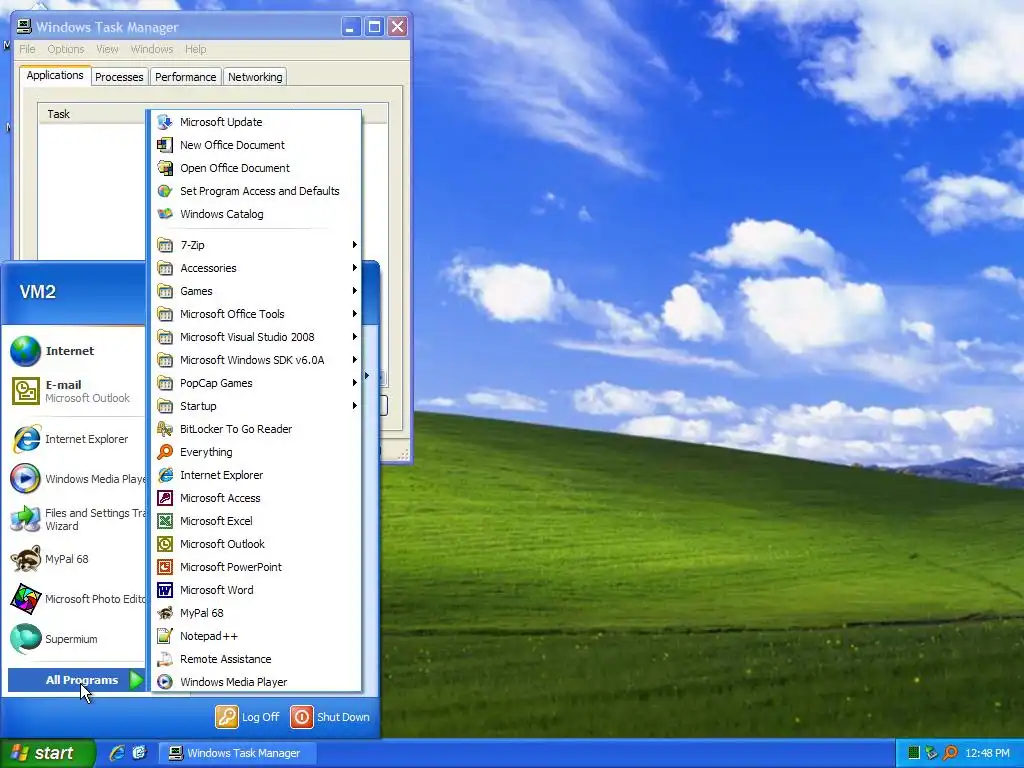Switch to the Networking tab

(x=255, y=77)
